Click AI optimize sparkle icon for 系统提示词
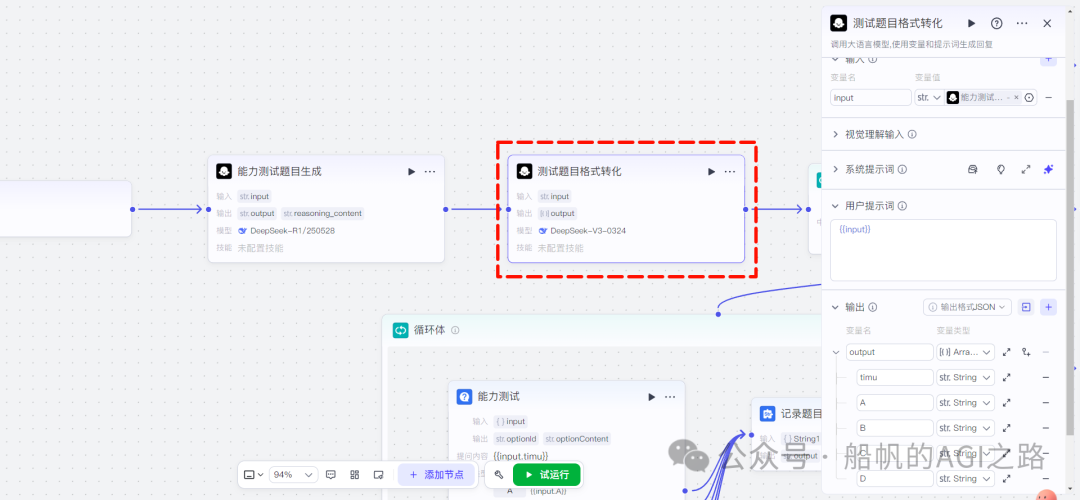The height and width of the screenshot is (500, 1080). click(x=1048, y=169)
